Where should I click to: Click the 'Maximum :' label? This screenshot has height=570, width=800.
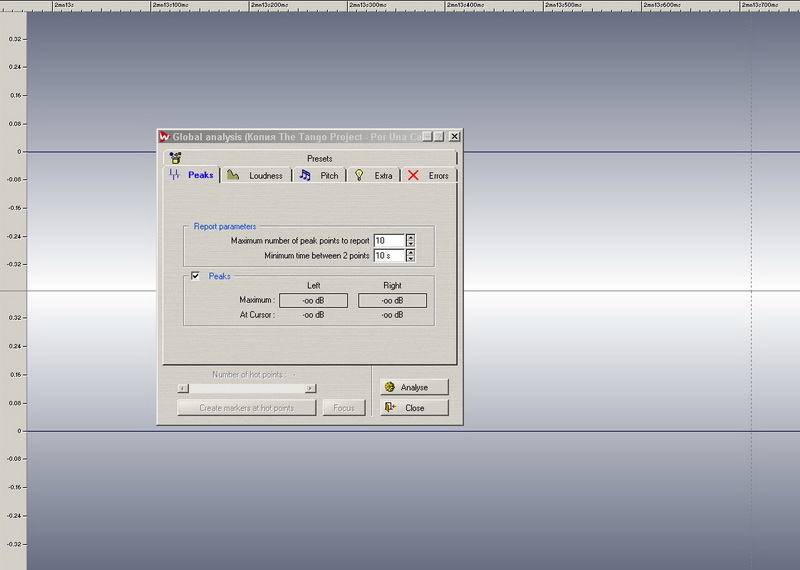257,300
